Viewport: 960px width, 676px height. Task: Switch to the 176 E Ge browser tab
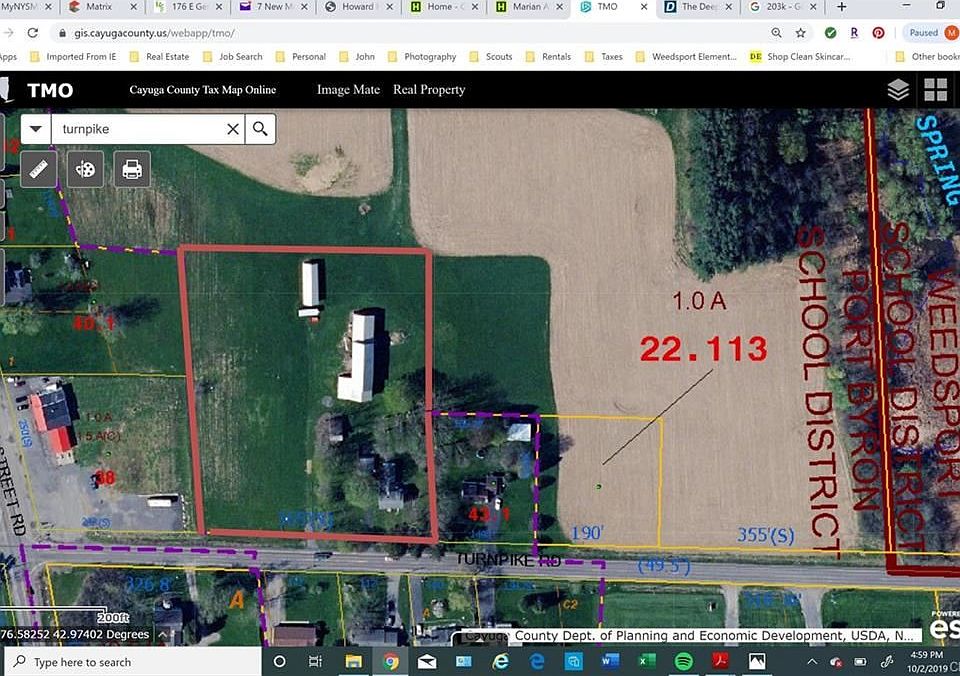pos(187,7)
